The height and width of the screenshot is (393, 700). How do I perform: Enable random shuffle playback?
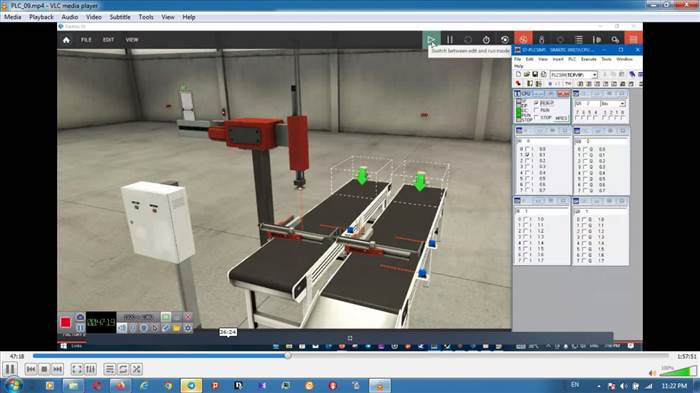click(137, 369)
